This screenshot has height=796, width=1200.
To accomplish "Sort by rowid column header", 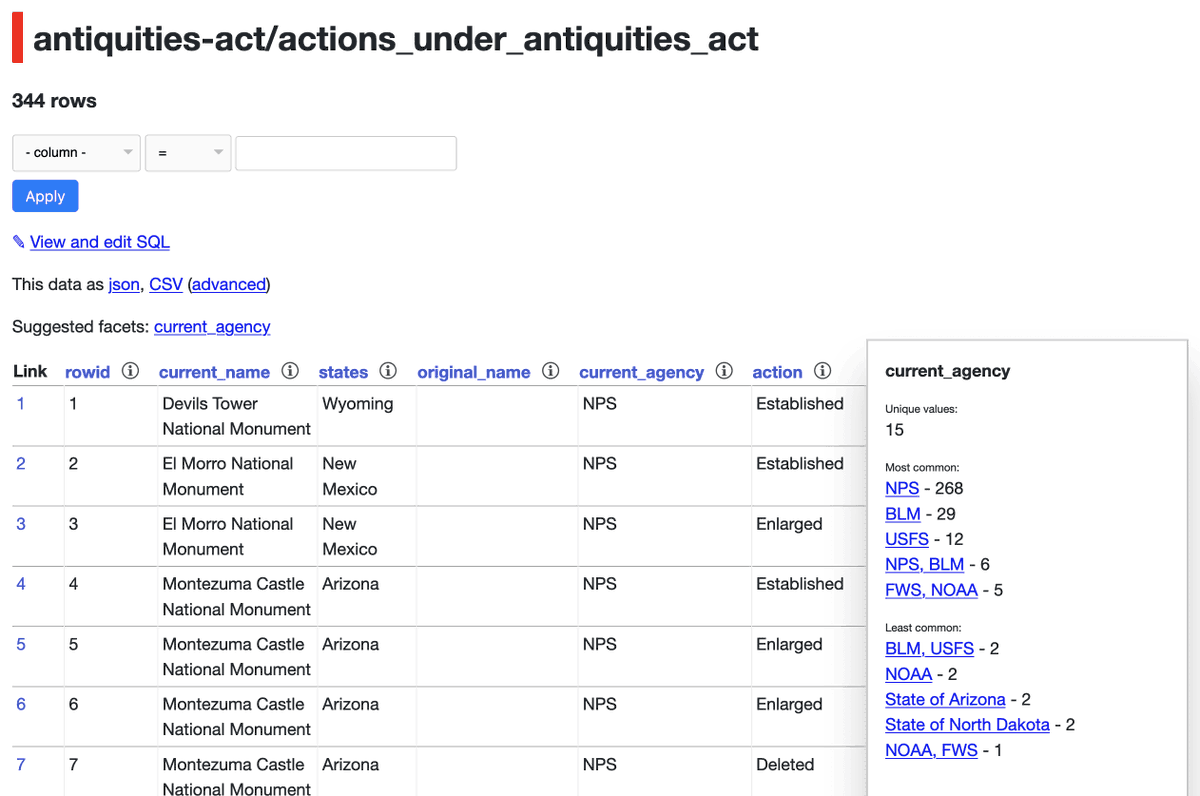I will coord(88,372).
